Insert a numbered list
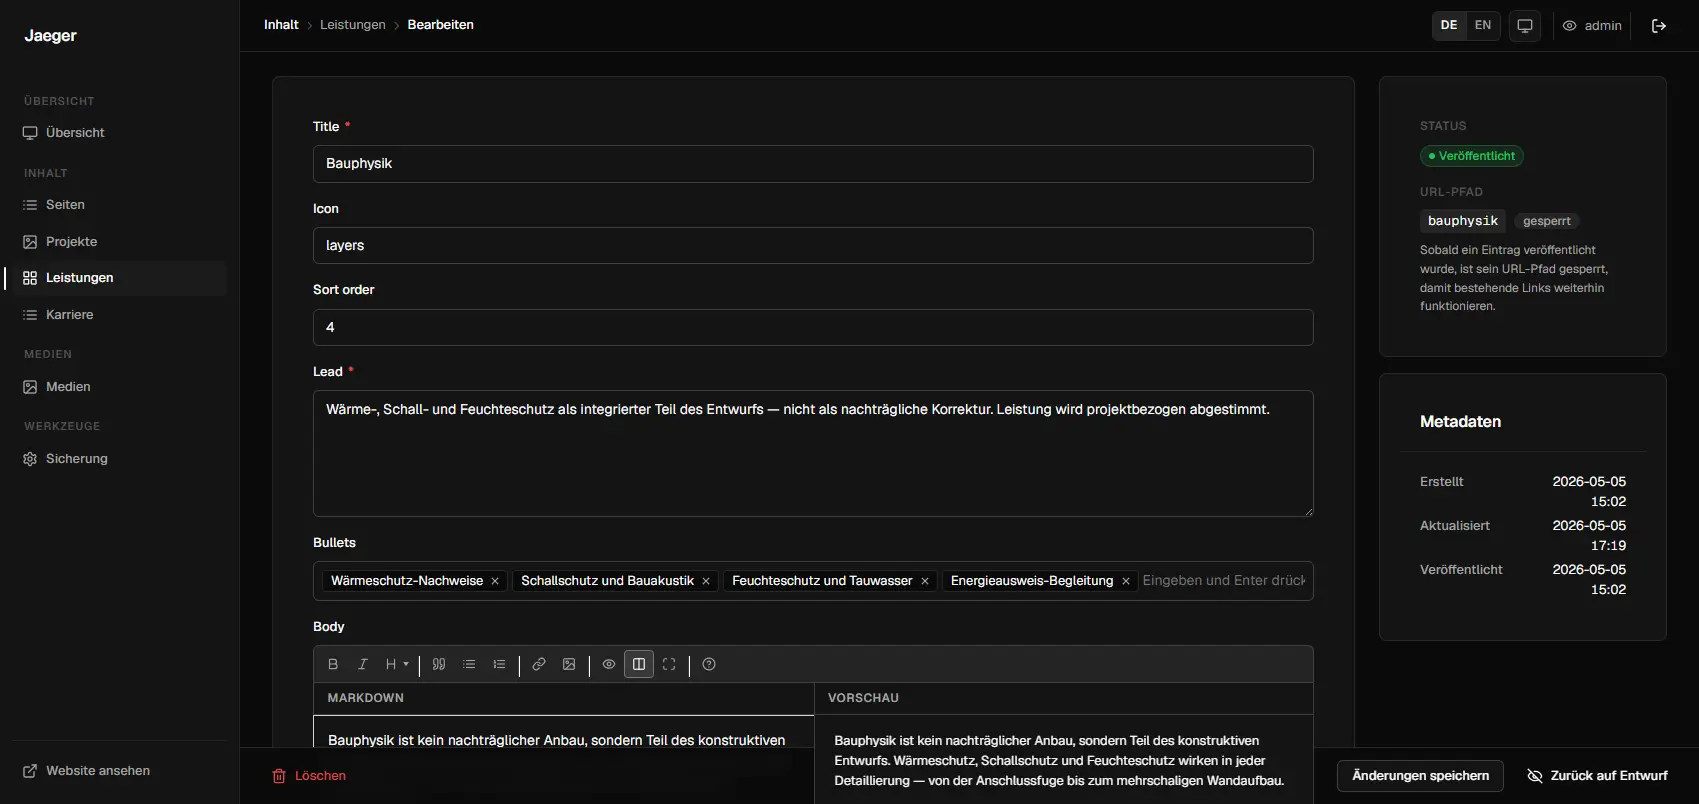Image resolution: width=1699 pixels, height=804 pixels. 499,664
